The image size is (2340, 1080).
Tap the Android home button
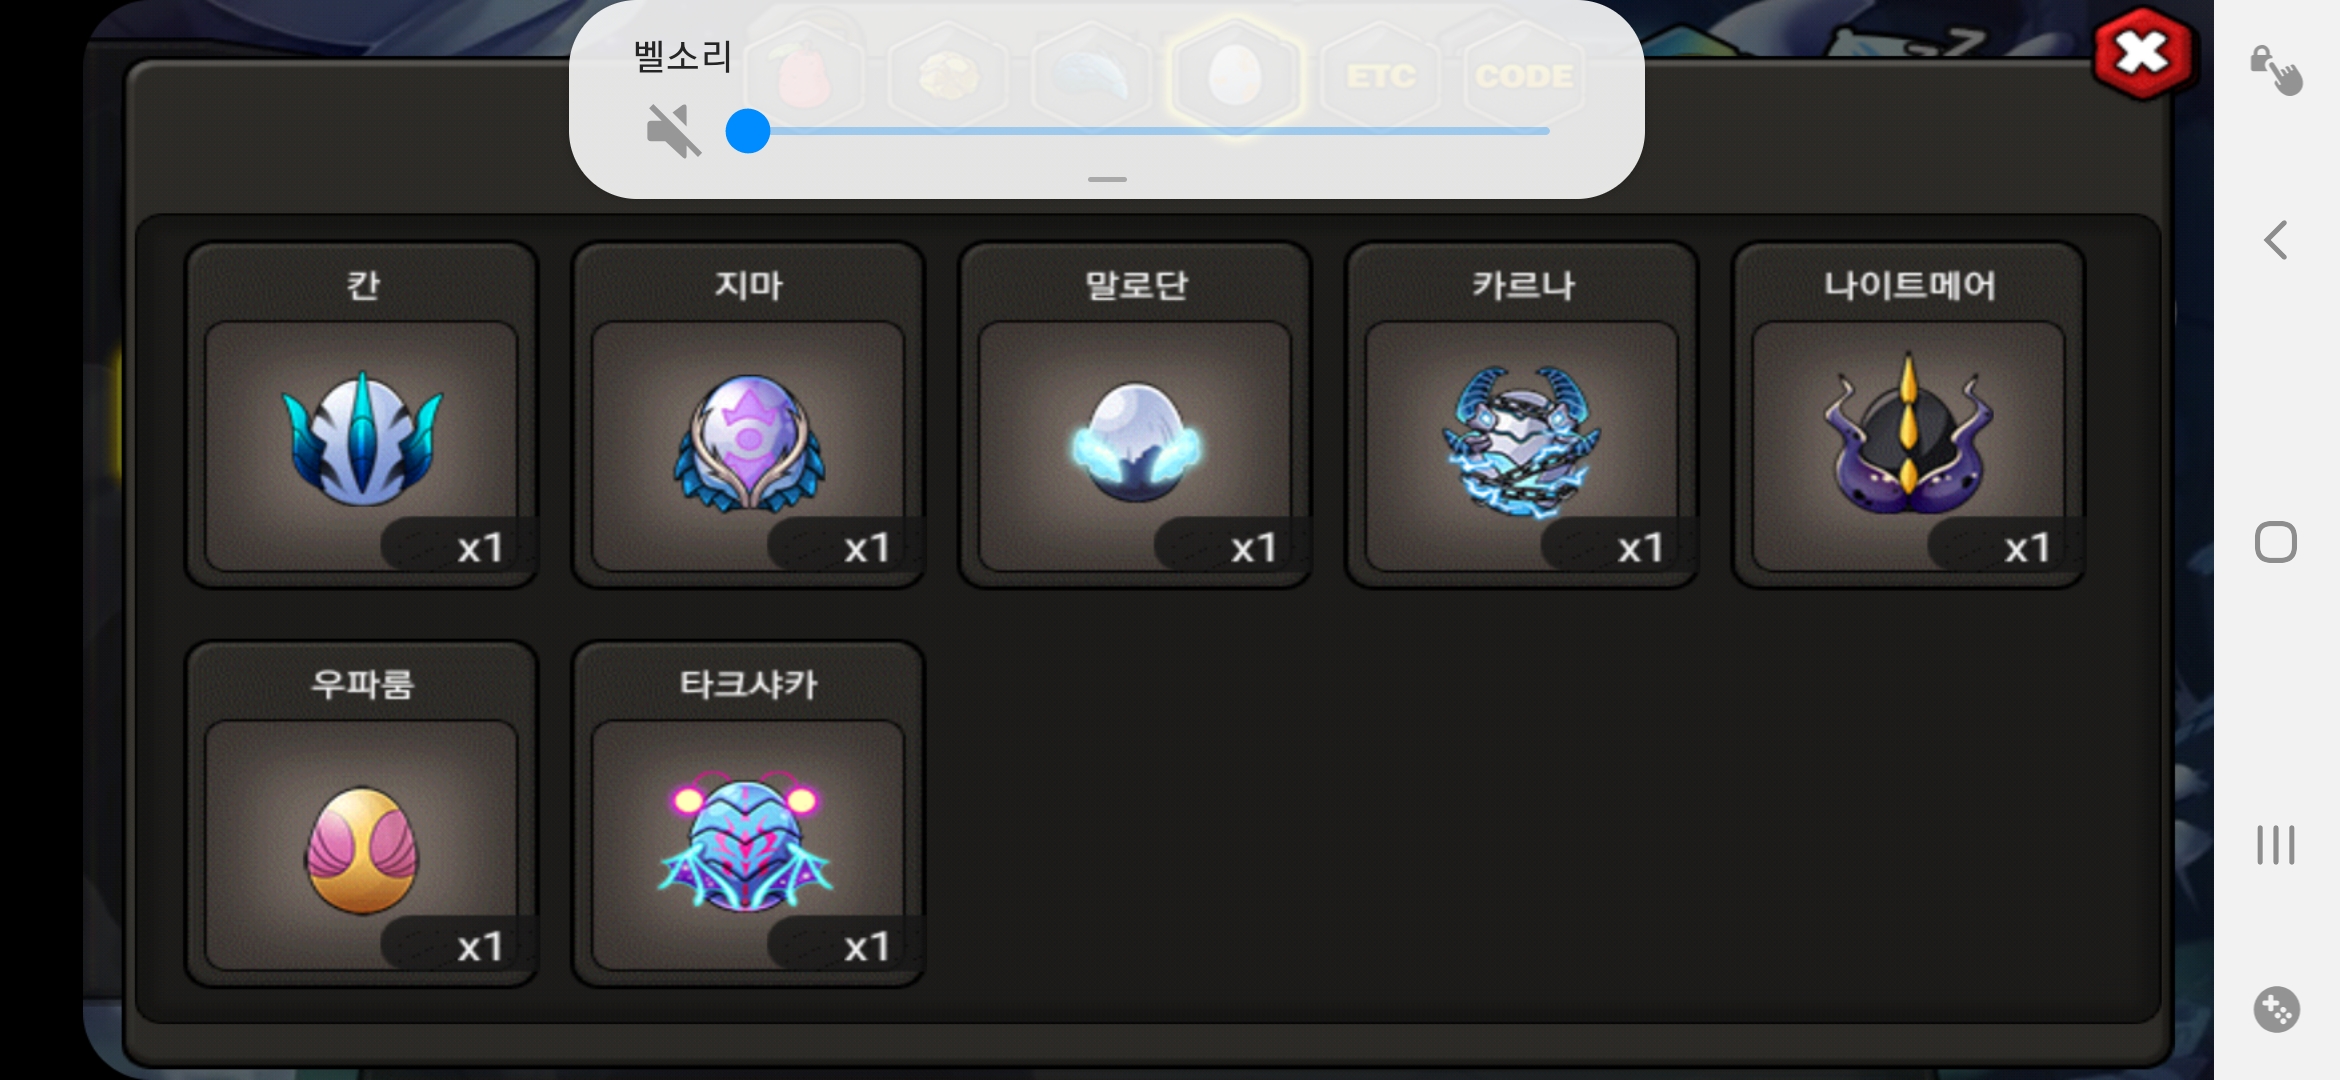pyautogui.click(x=2276, y=542)
